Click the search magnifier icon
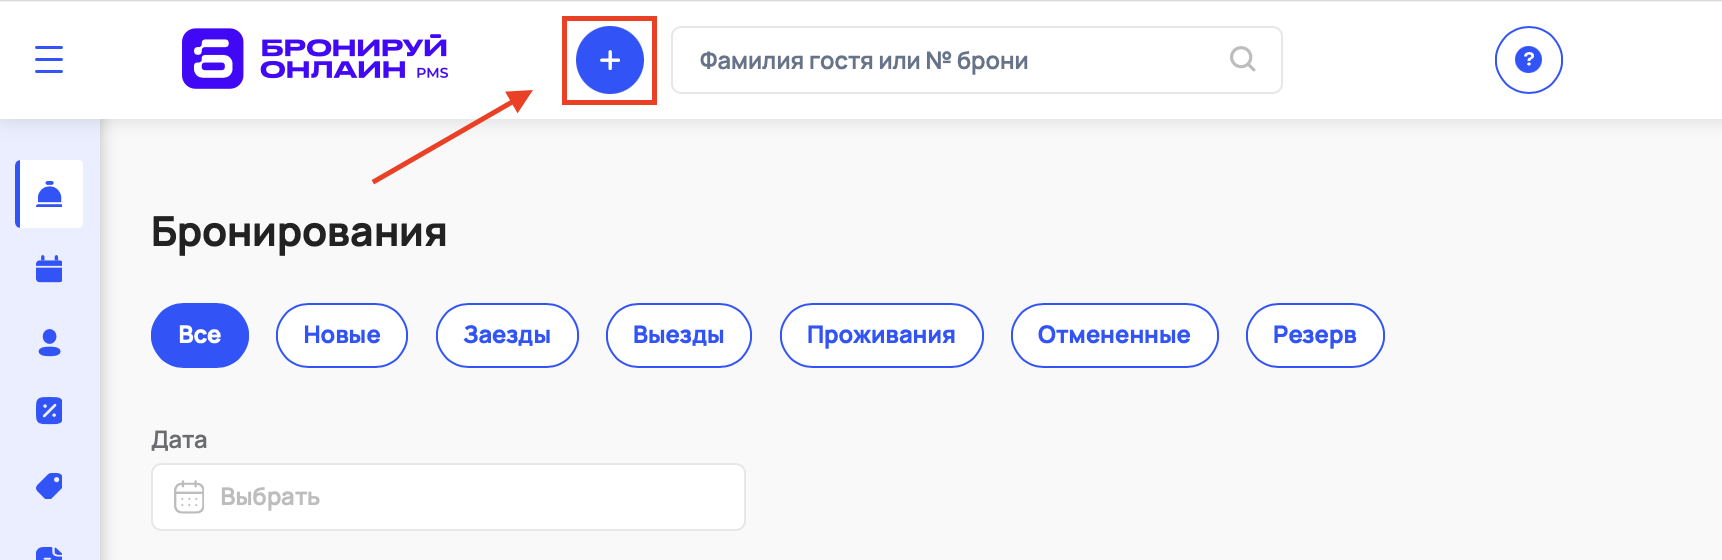1722x560 pixels. 1242,60
